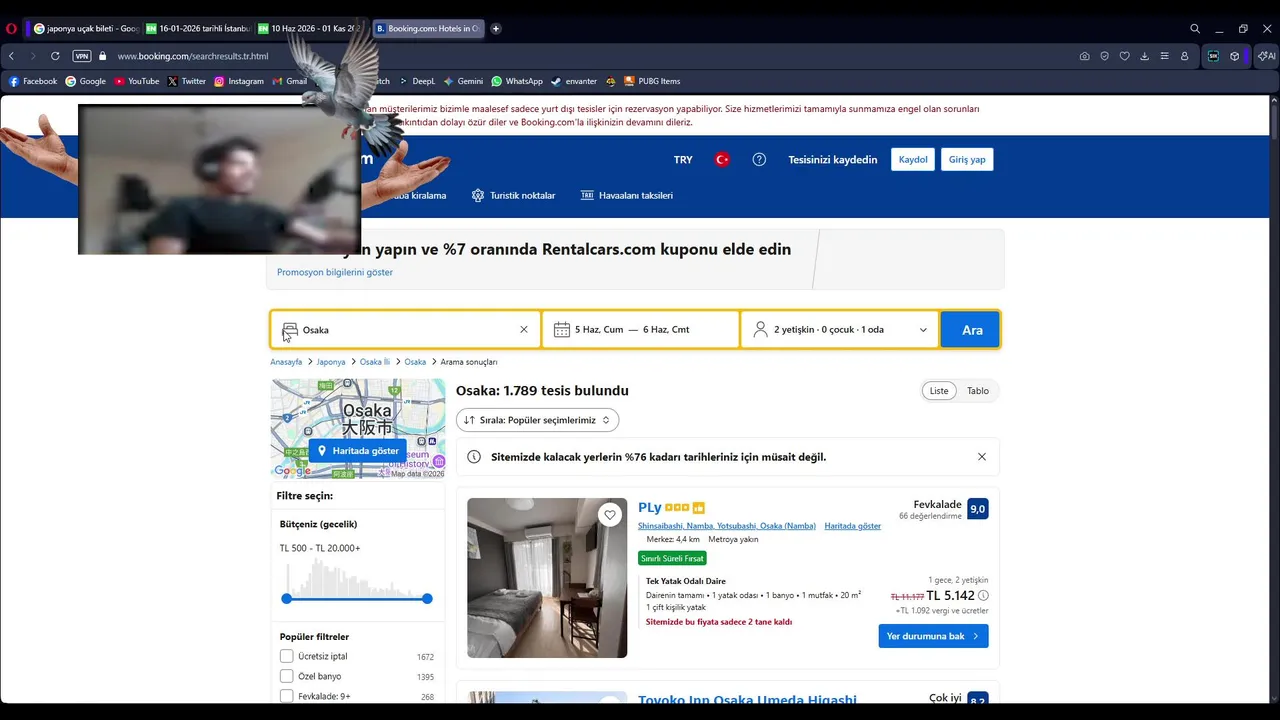Open the Google bookmark
The image size is (1280, 720).
point(86,81)
